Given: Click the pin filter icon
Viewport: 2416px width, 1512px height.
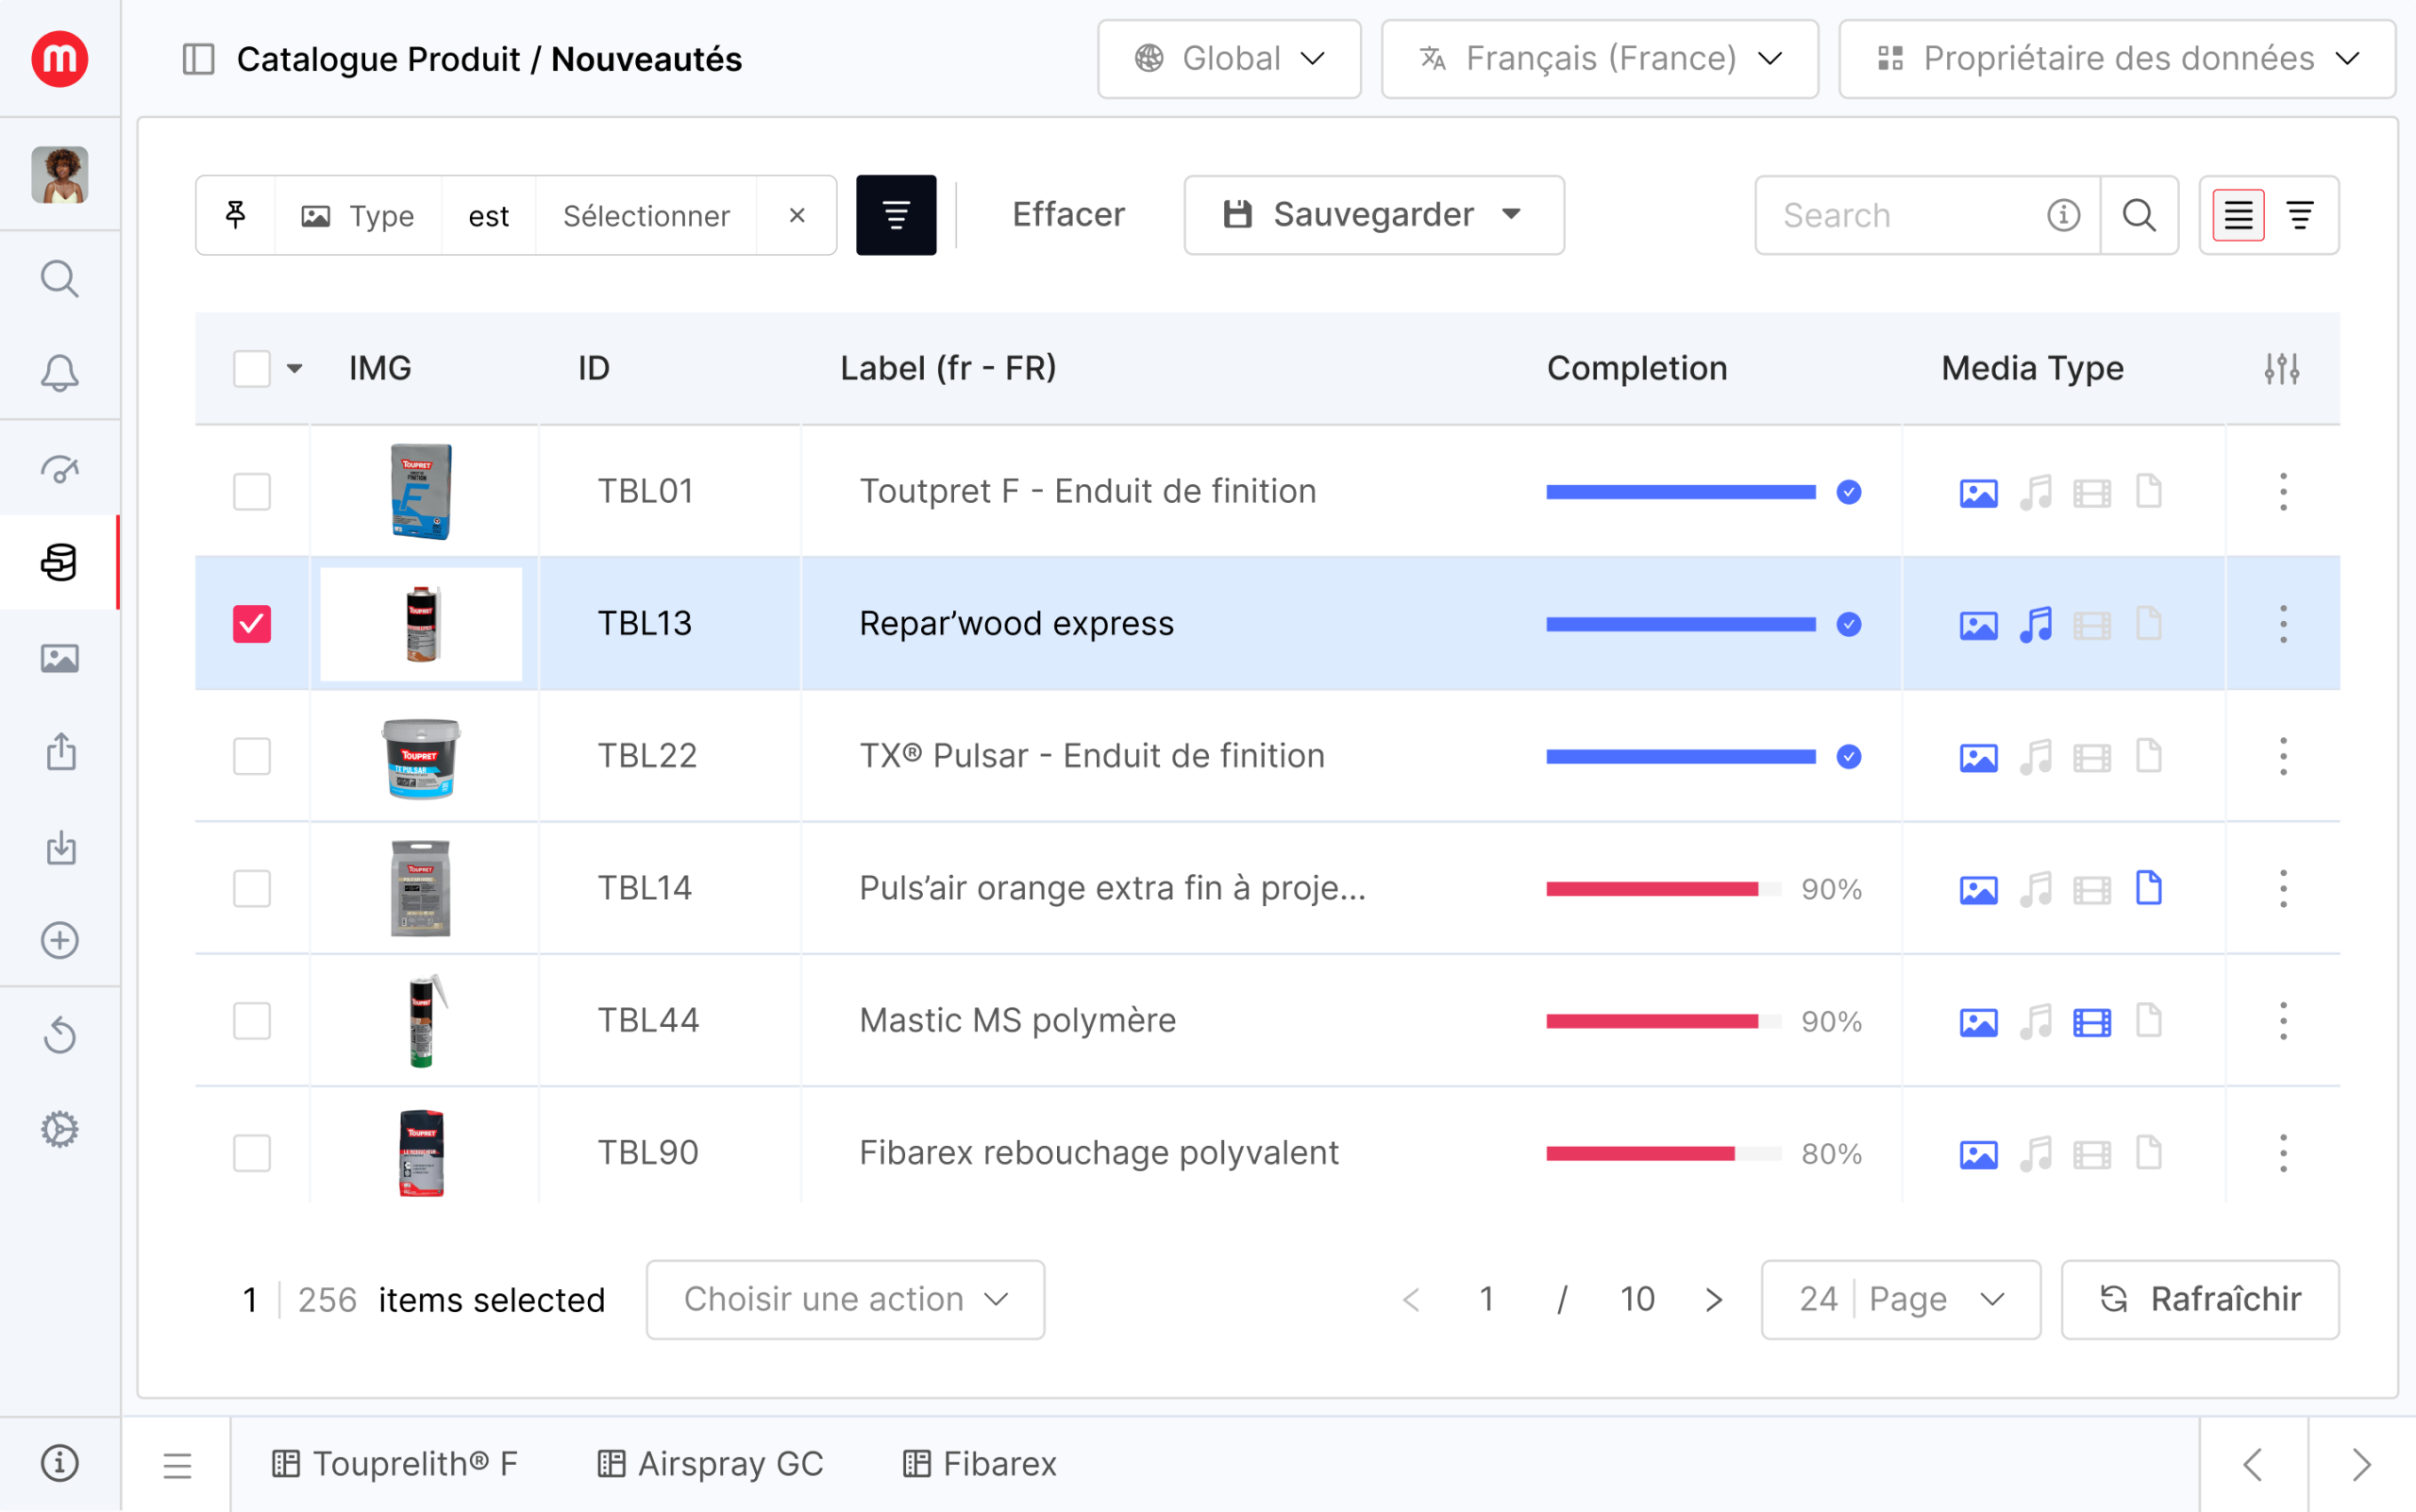Looking at the screenshot, I should [x=236, y=215].
